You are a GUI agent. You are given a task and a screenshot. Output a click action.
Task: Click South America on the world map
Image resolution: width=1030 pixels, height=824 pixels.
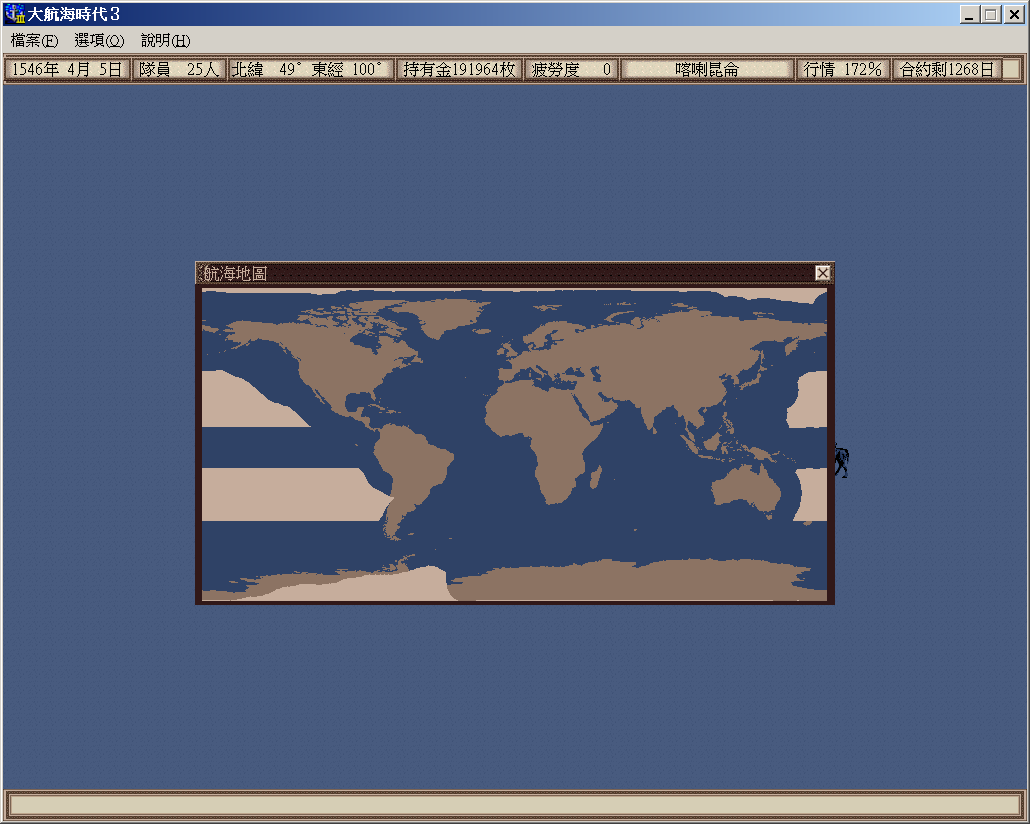(408, 470)
